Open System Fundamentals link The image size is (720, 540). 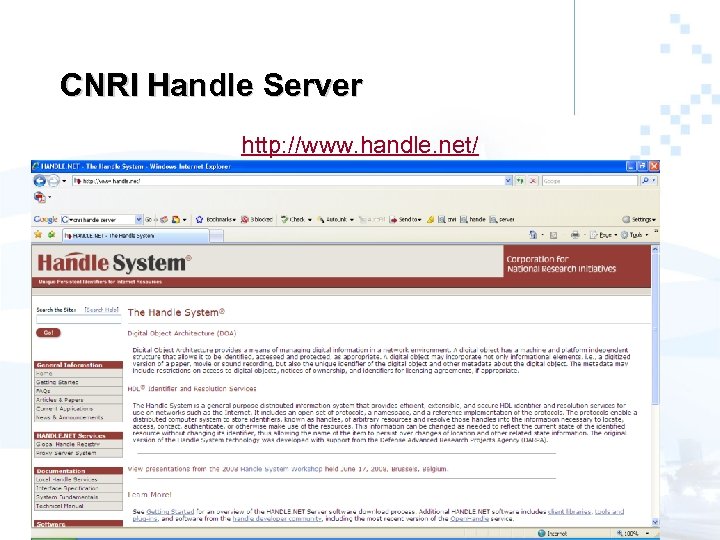67,497
